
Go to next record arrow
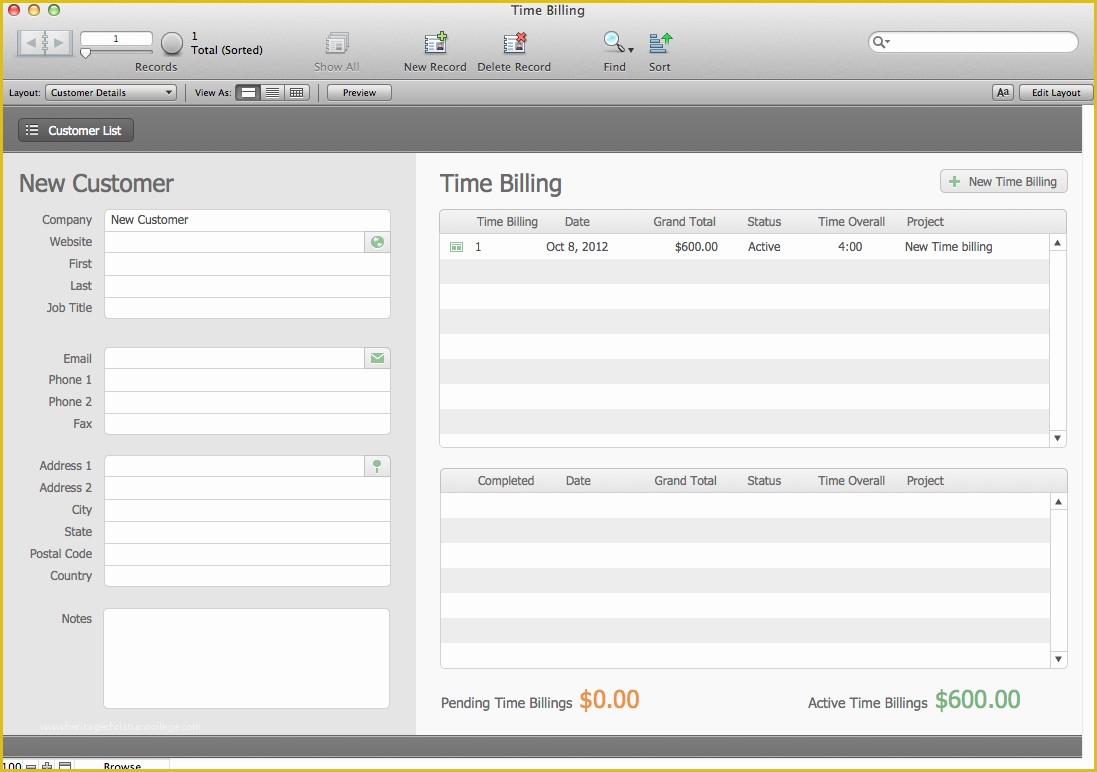59,43
